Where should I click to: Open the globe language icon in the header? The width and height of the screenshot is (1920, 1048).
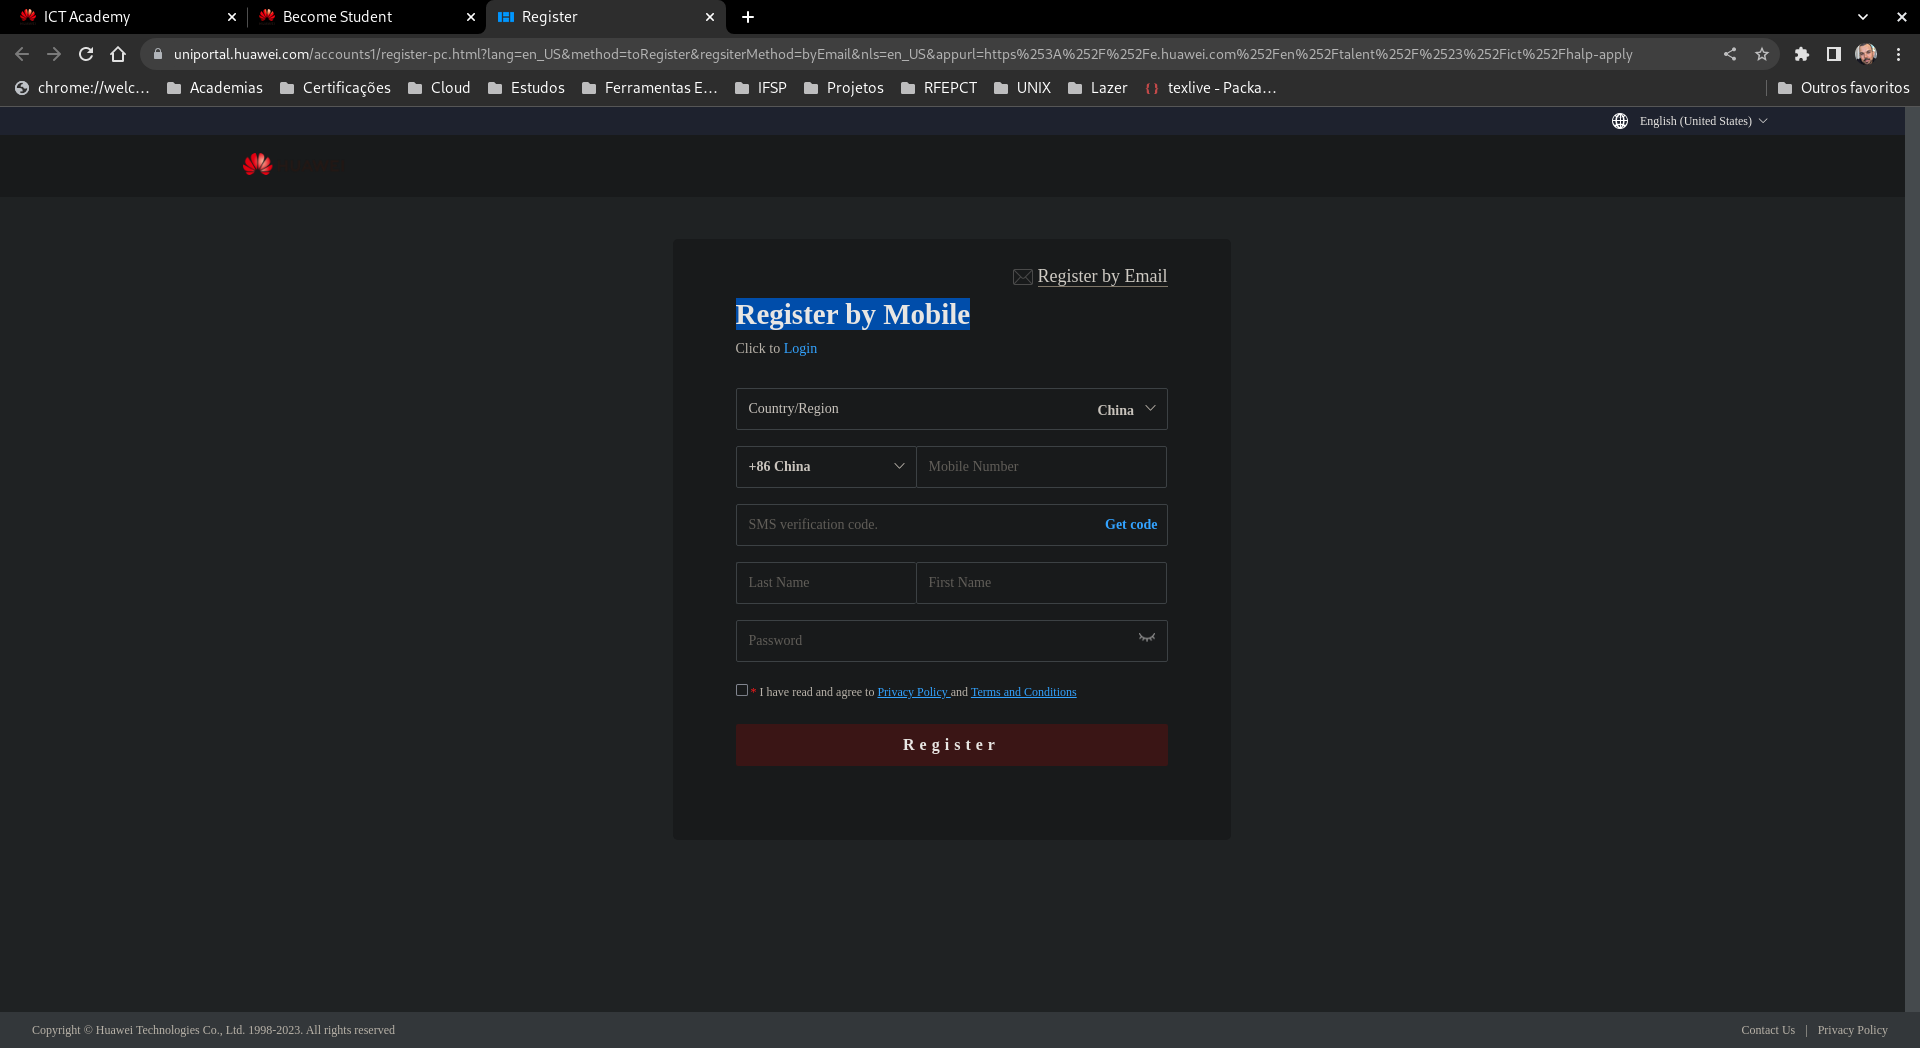coord(1620,120)
